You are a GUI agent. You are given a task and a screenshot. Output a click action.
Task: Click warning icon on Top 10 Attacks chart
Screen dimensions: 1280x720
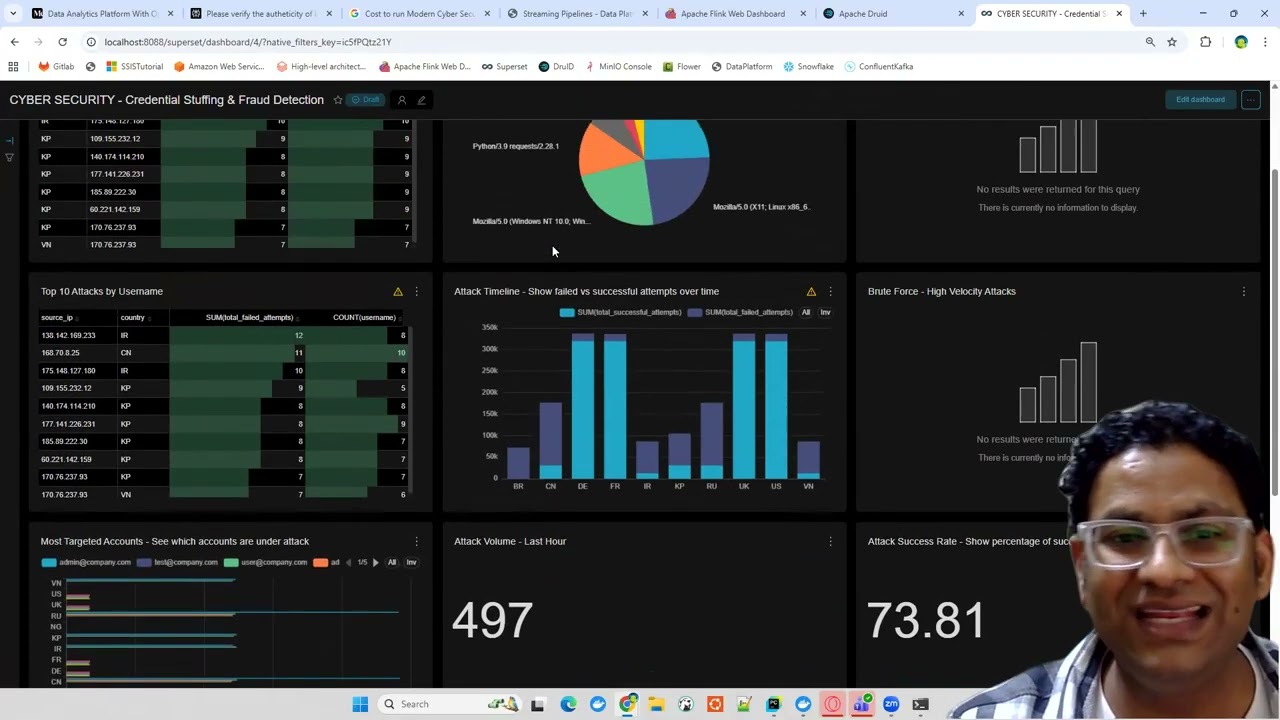click(398, 291)
